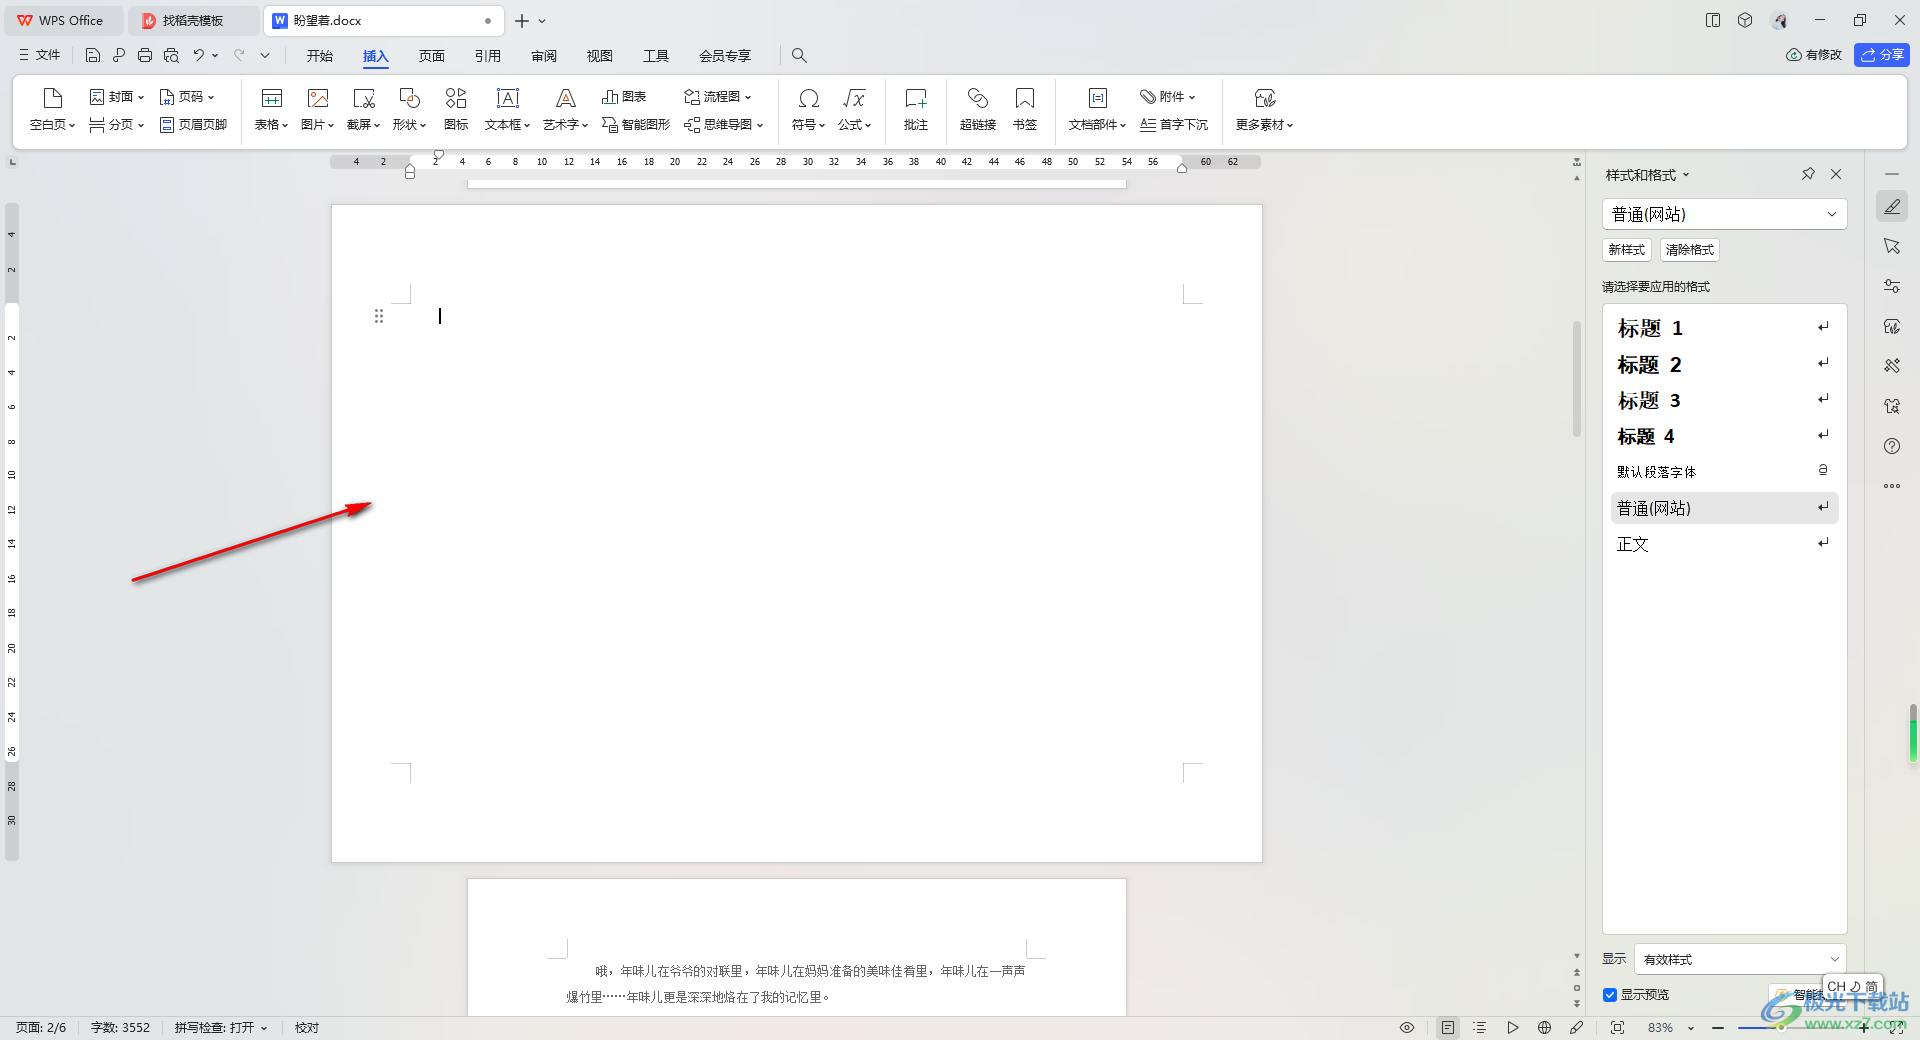Open the 普通(网站) style dropdown

click(x=1724, y=214)
